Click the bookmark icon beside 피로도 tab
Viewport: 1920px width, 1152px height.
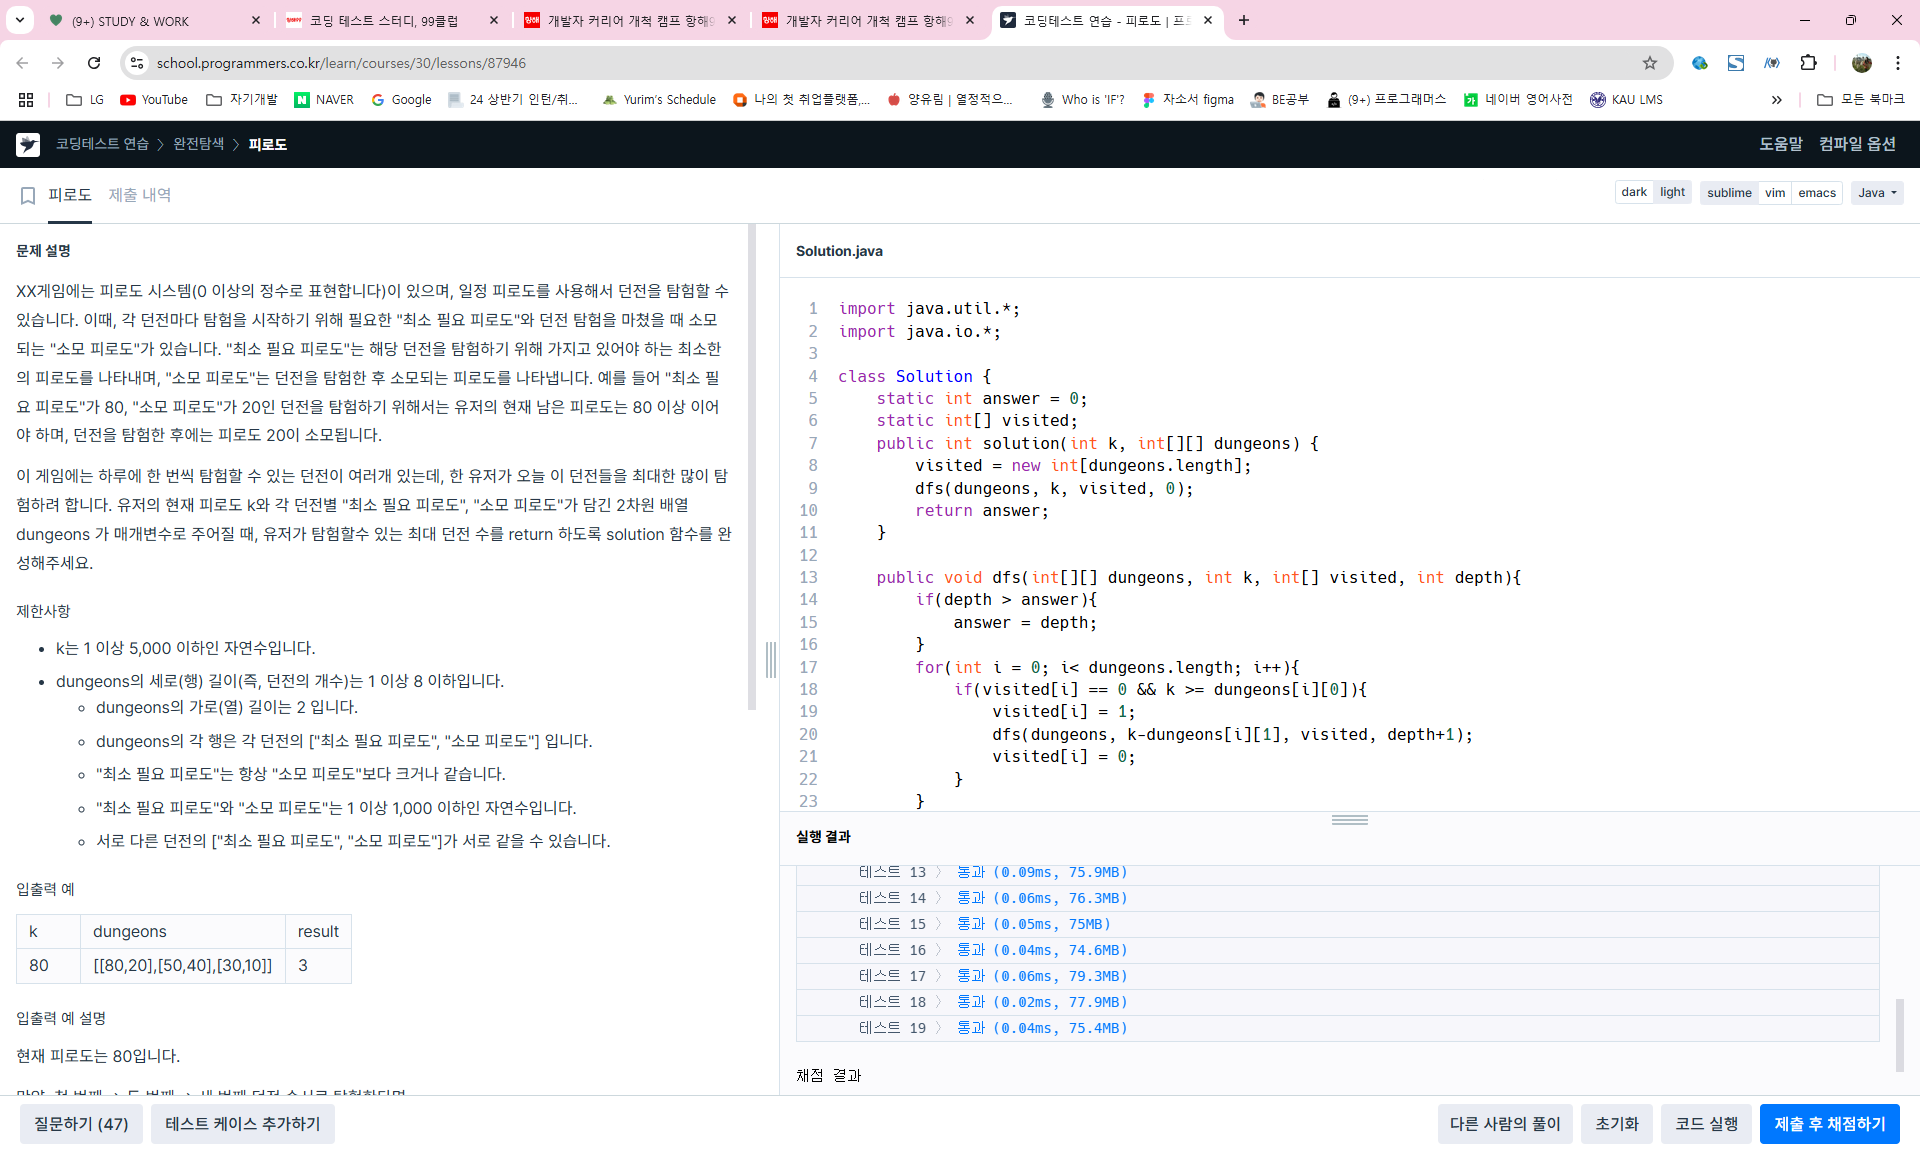coord(28,196)
